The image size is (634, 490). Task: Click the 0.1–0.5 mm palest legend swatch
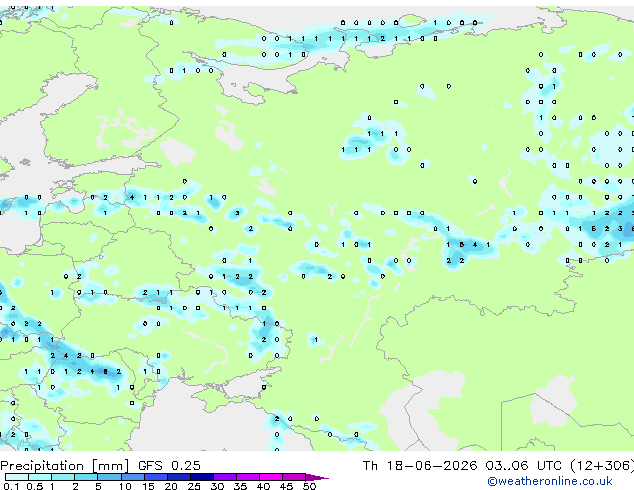coord(17,477)
